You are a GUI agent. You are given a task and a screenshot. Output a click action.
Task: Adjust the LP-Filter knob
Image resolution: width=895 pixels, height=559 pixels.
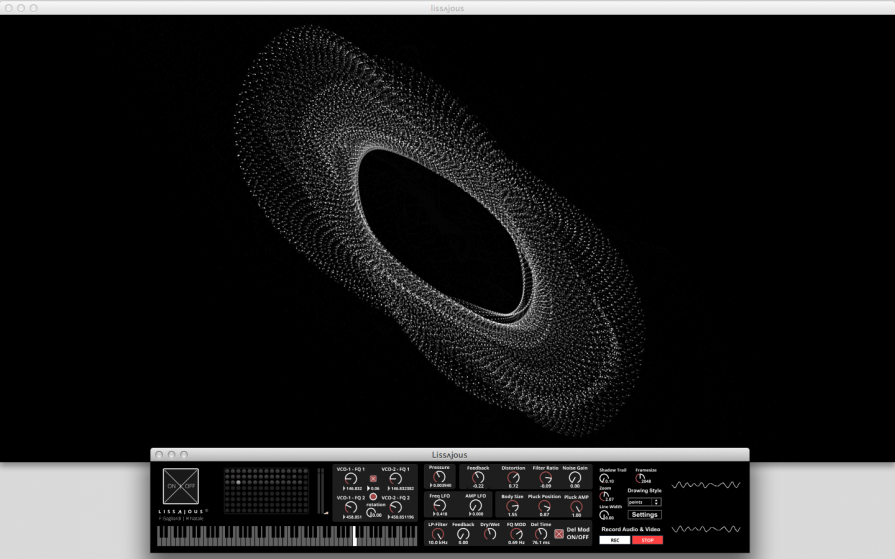(438, 534)
